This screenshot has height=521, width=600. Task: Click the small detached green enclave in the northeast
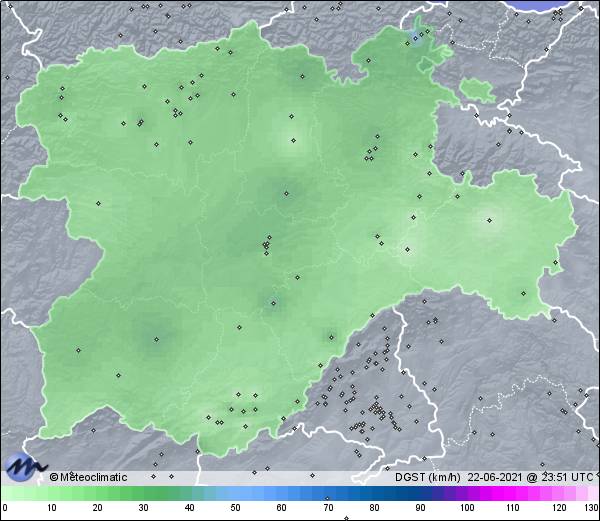(x=477, y=89)
